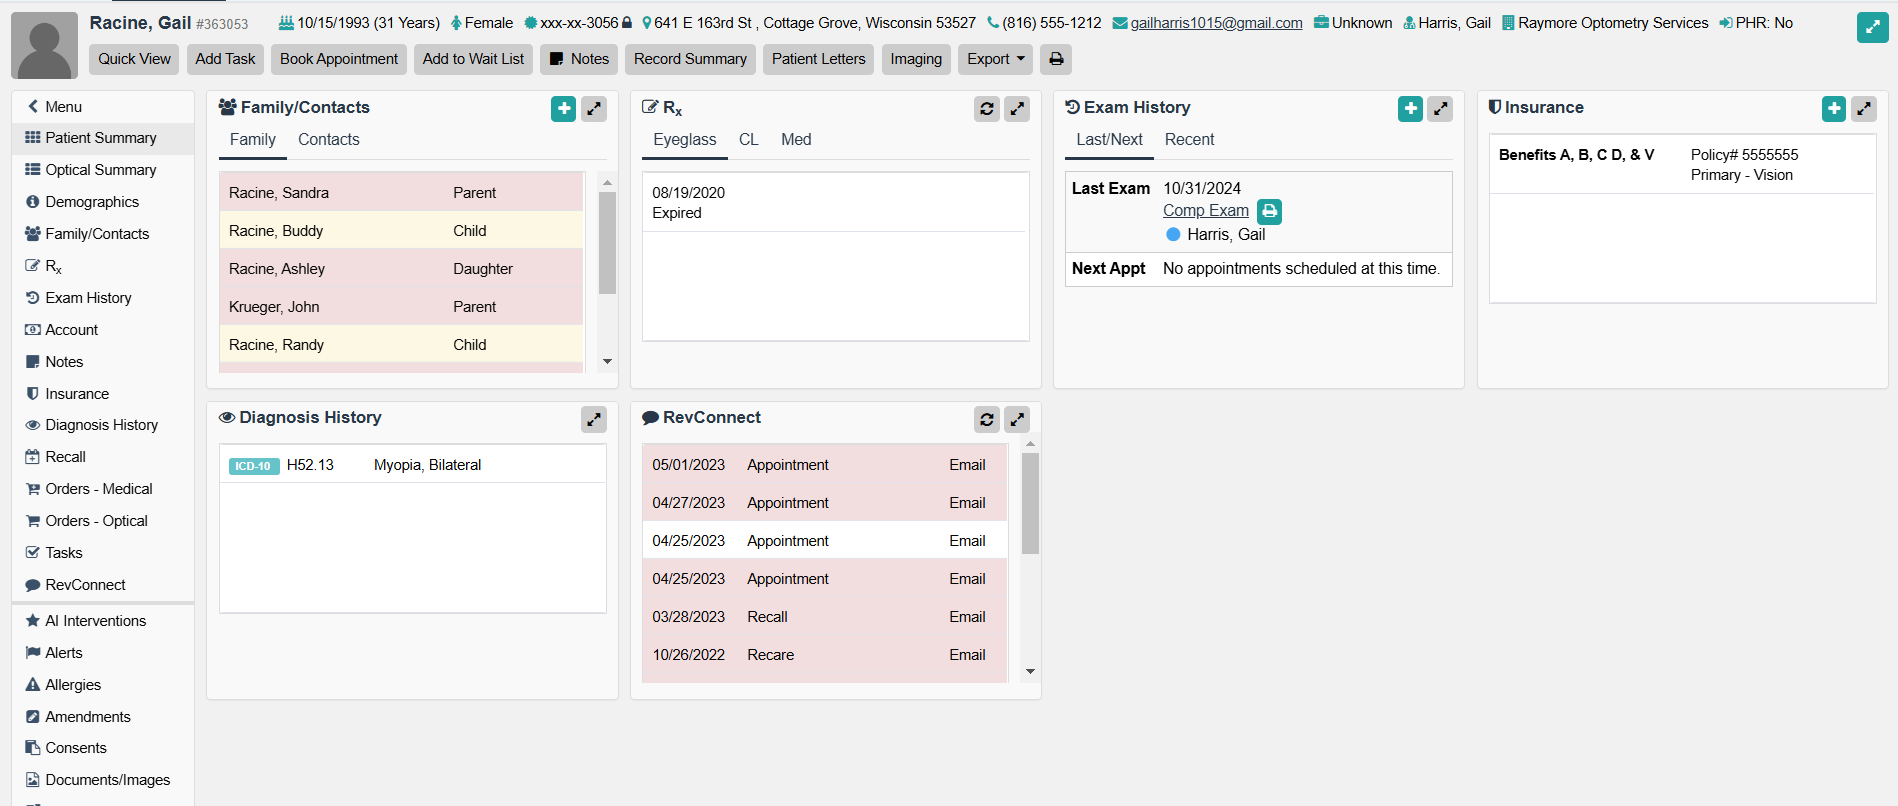The width and height of the screenshot is (1898, 806).
Task: Open Record Summary
Action: (x=690, y=59)
